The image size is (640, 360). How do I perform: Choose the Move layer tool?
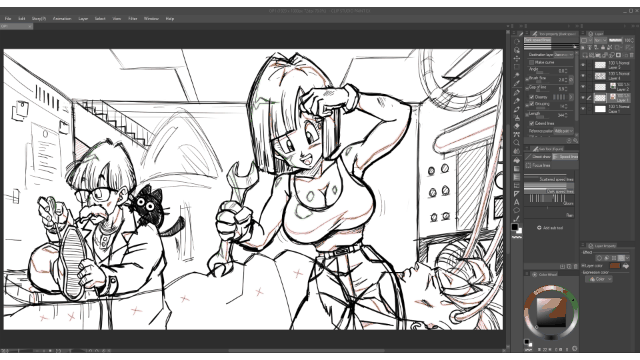pyautogui.click(x=516, y=58)
